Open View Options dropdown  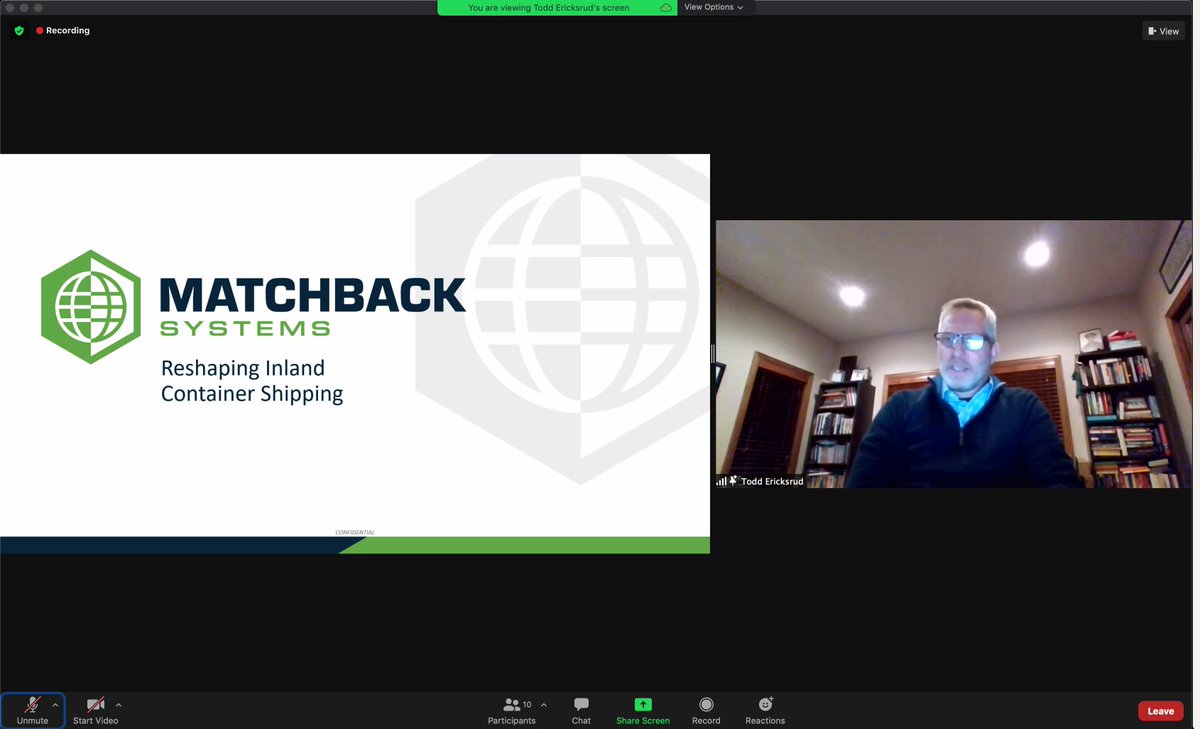point(713,7)
